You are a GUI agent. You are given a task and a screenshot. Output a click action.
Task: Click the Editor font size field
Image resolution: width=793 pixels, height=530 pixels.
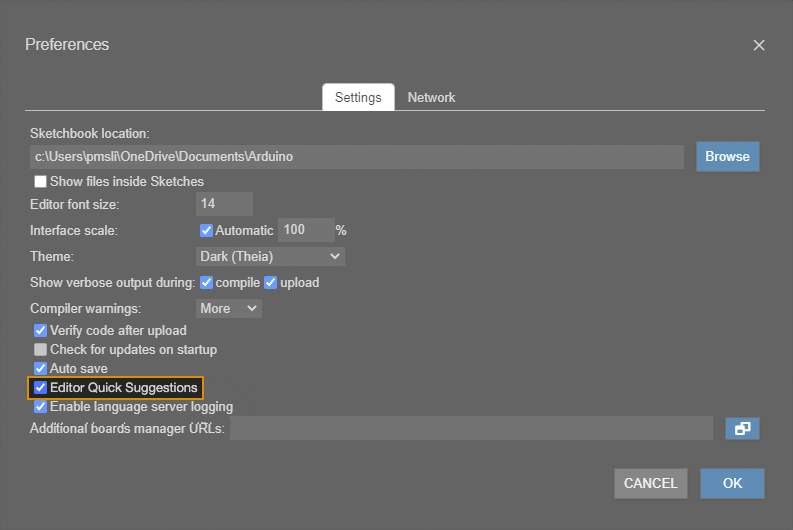(x=224, y=204)
